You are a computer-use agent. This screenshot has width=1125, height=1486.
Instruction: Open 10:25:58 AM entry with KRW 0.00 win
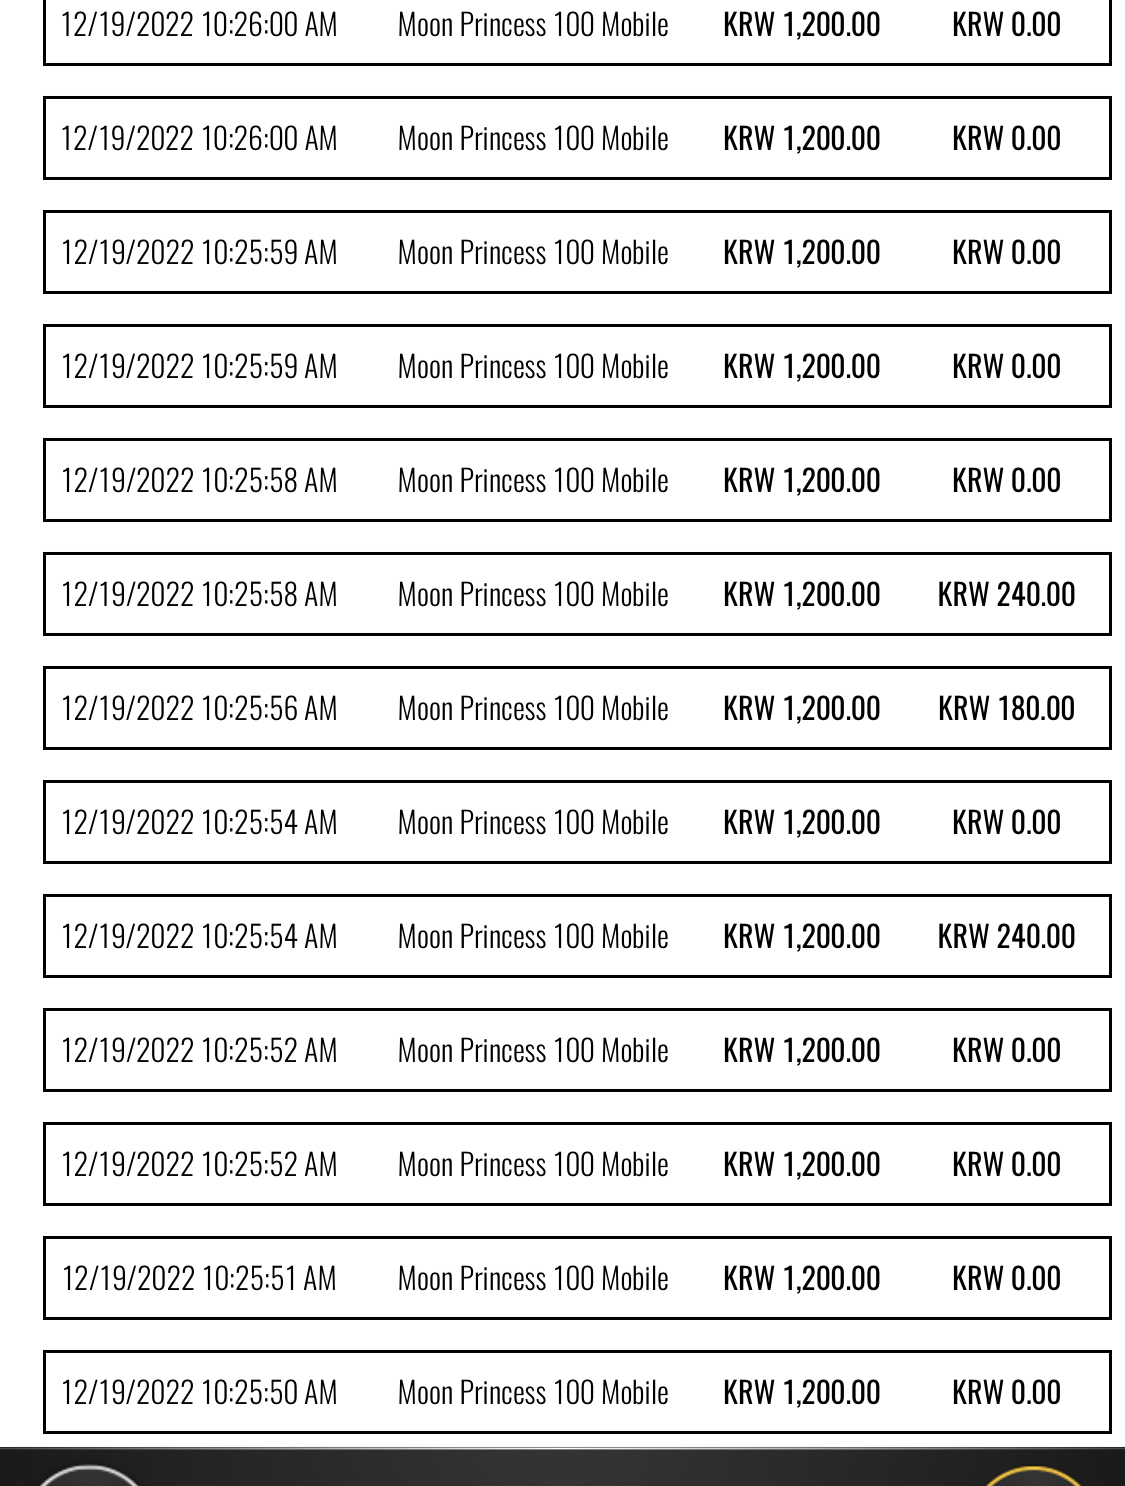[x=577, y=480]
